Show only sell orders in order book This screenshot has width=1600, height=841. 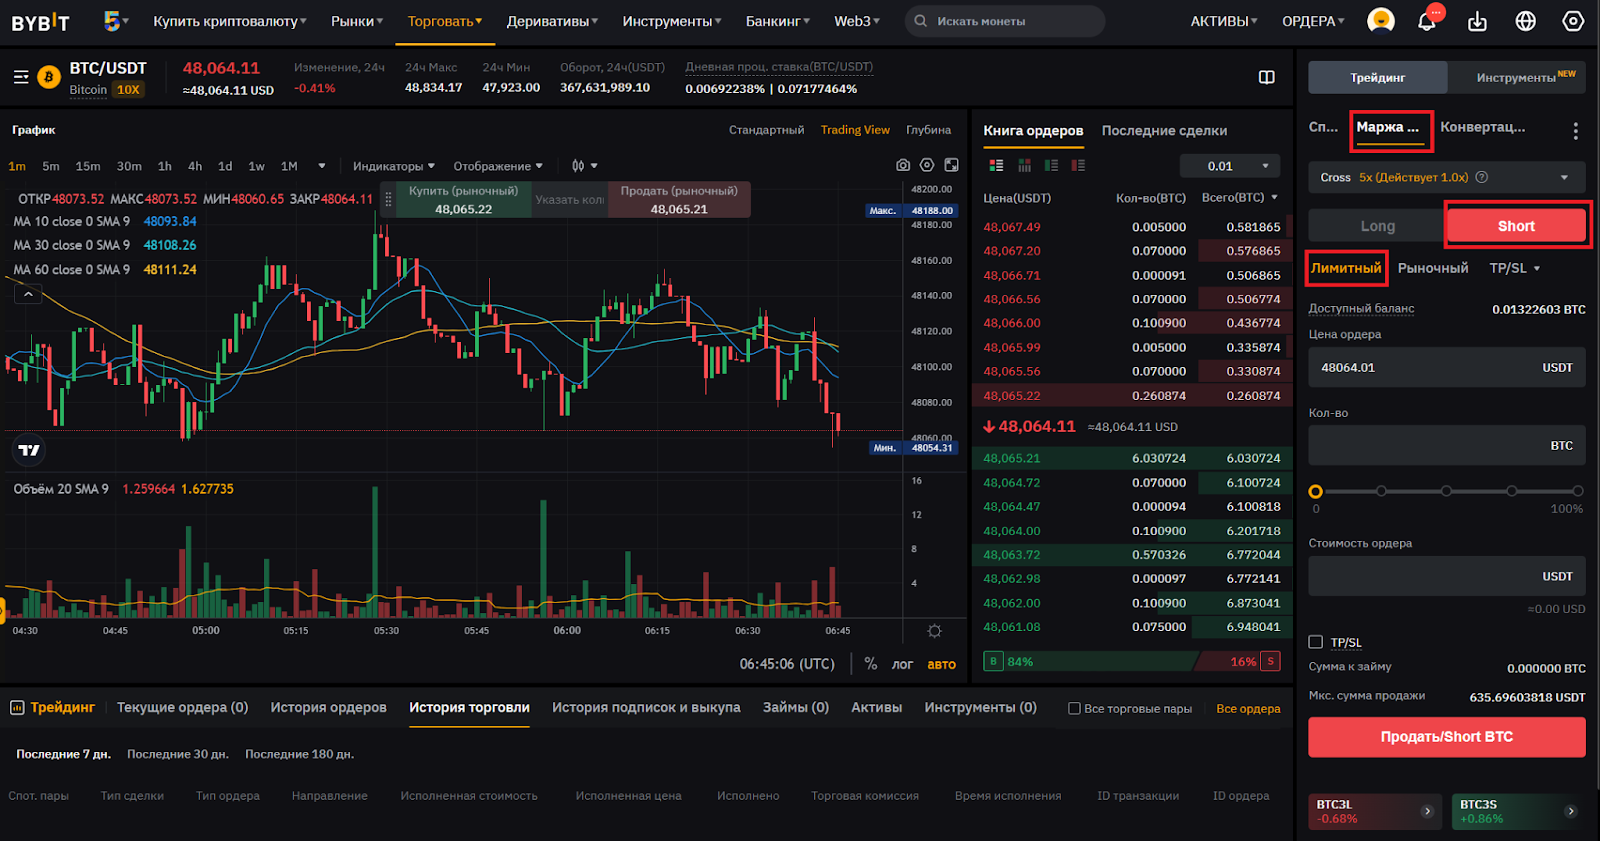click(x=1078, y=166)
